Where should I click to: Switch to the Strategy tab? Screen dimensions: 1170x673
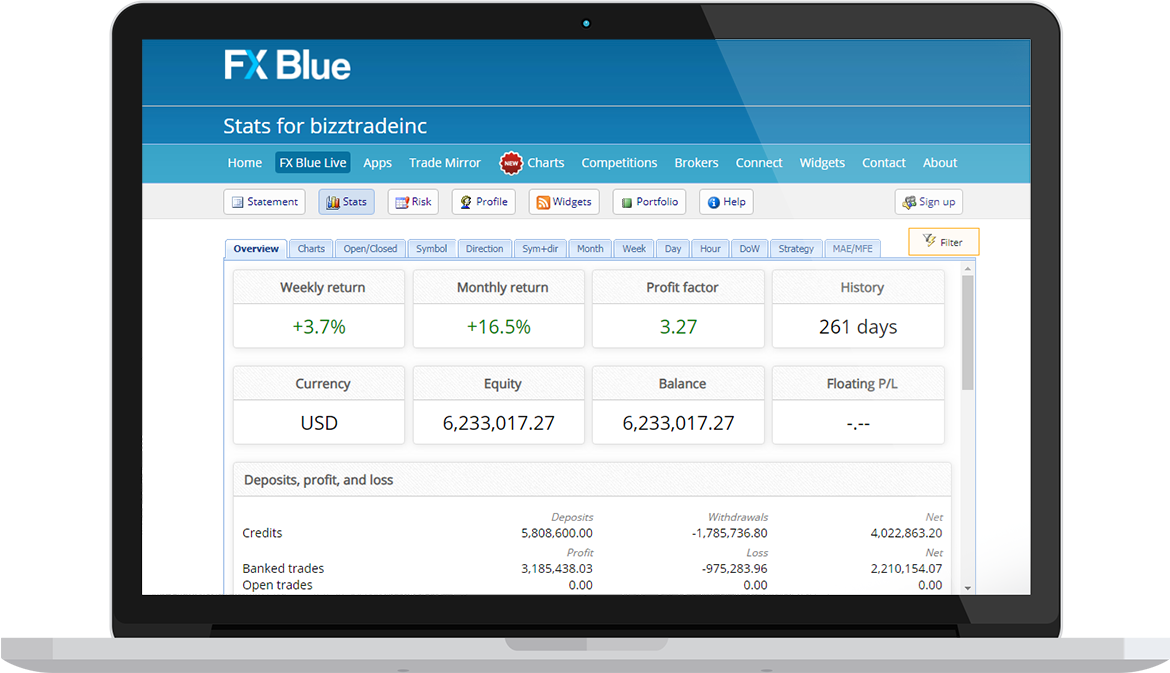[796, 249]
